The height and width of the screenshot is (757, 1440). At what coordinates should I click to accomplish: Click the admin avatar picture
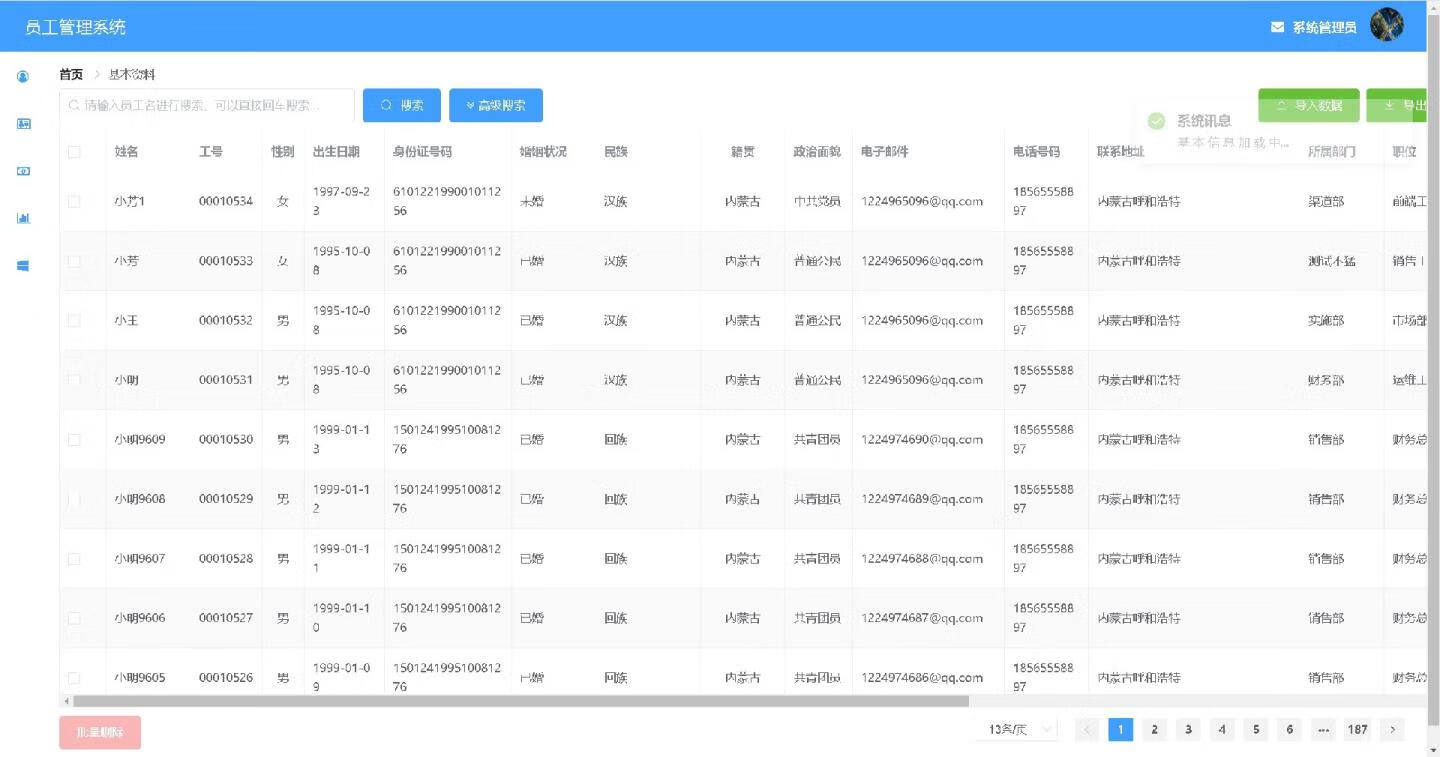(x=1386, y=25)
